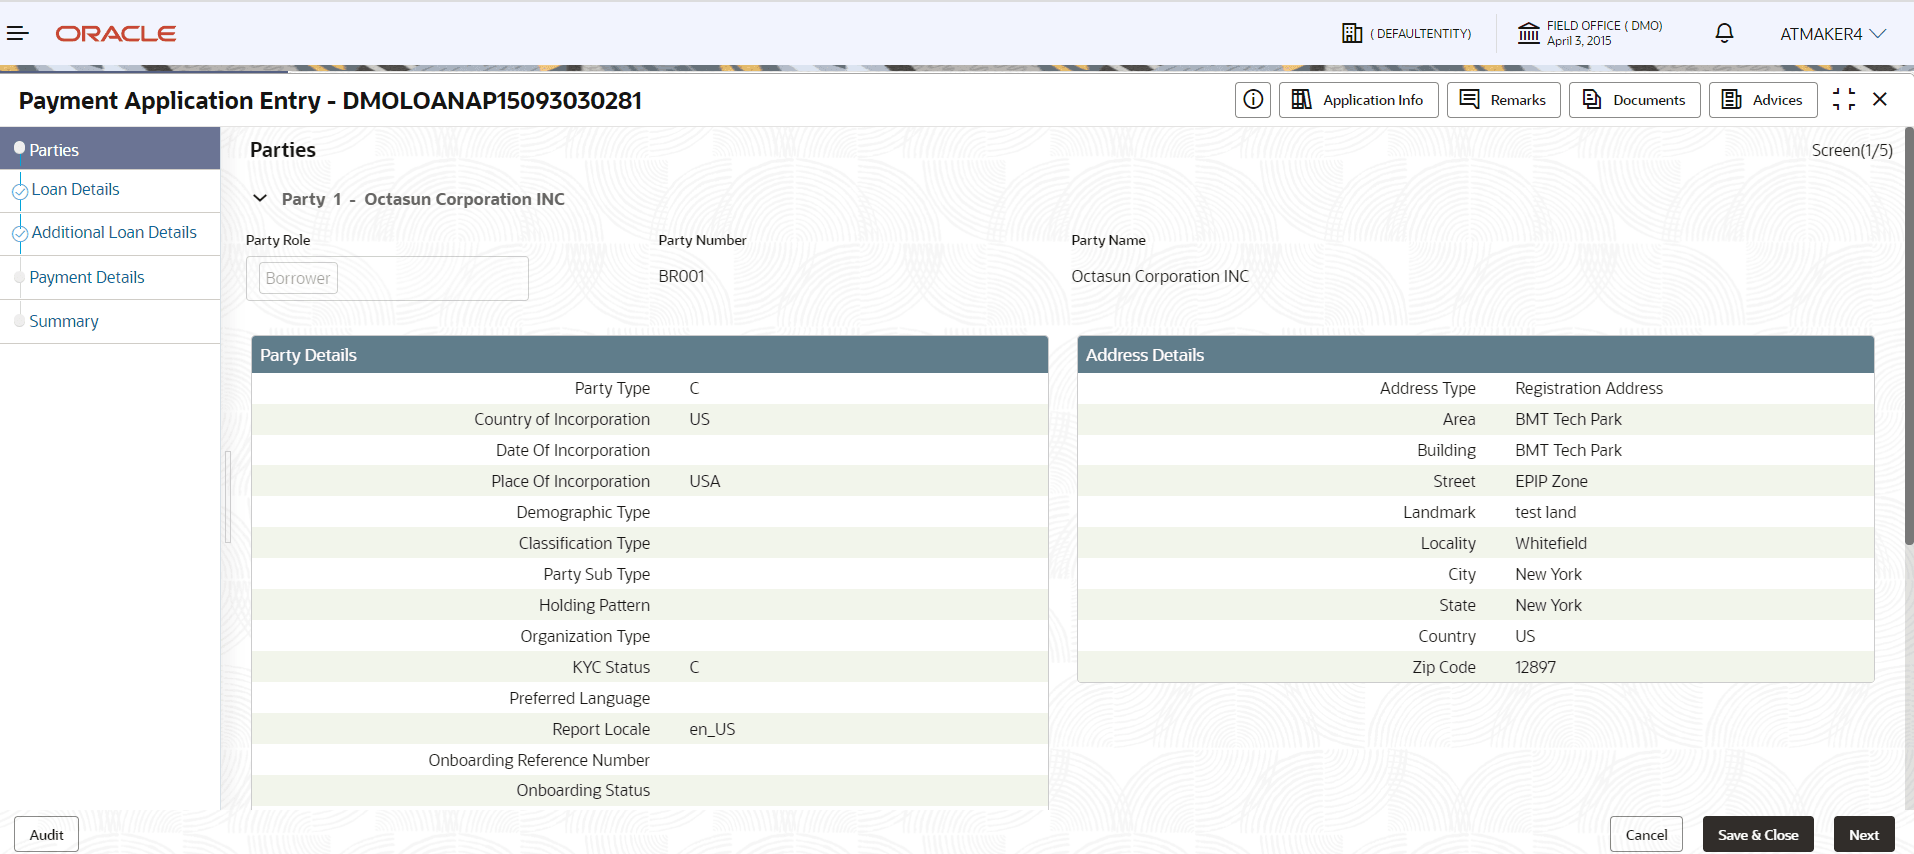The height and width of the screenshot is (854, 1914).
Task: Click the KYC Status value C
Action: coord(694,667)
